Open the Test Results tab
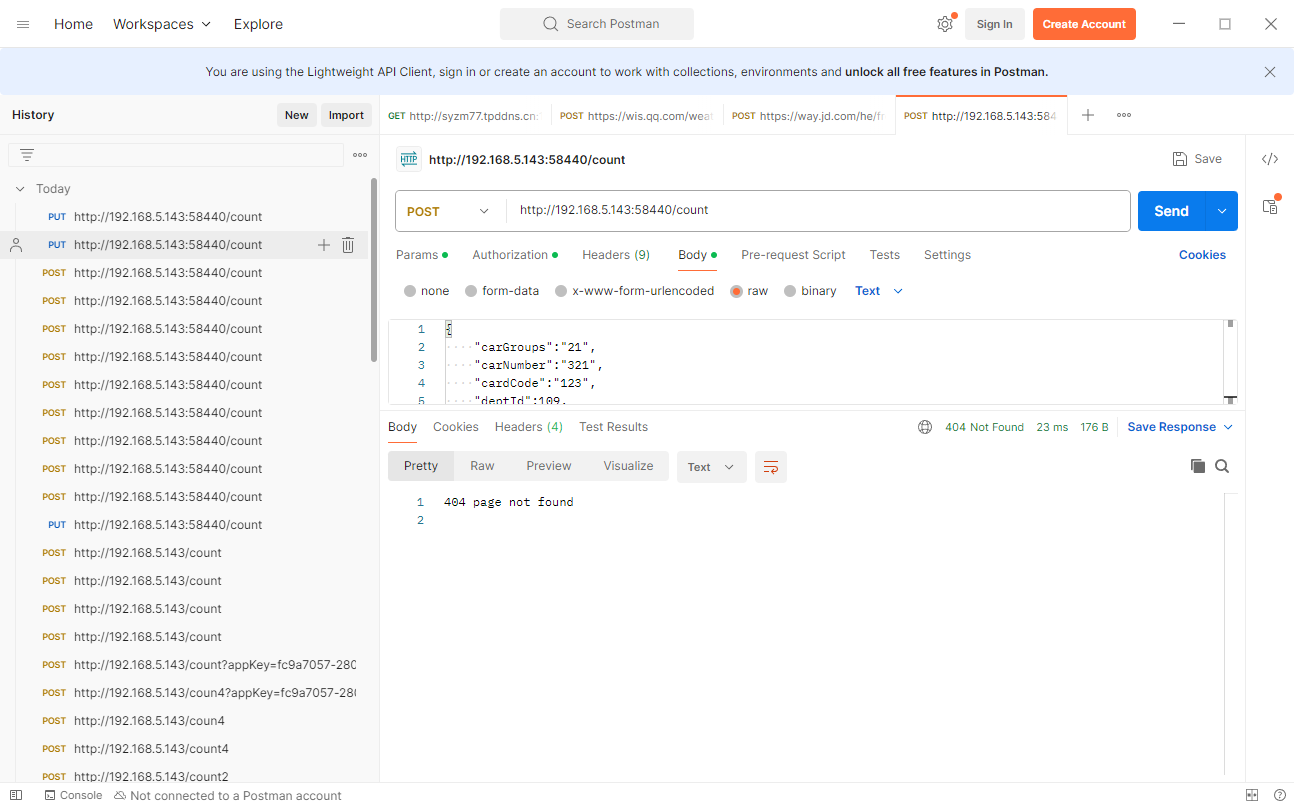Viewport: 1294px width, 807px height. [x=613, y=427]
